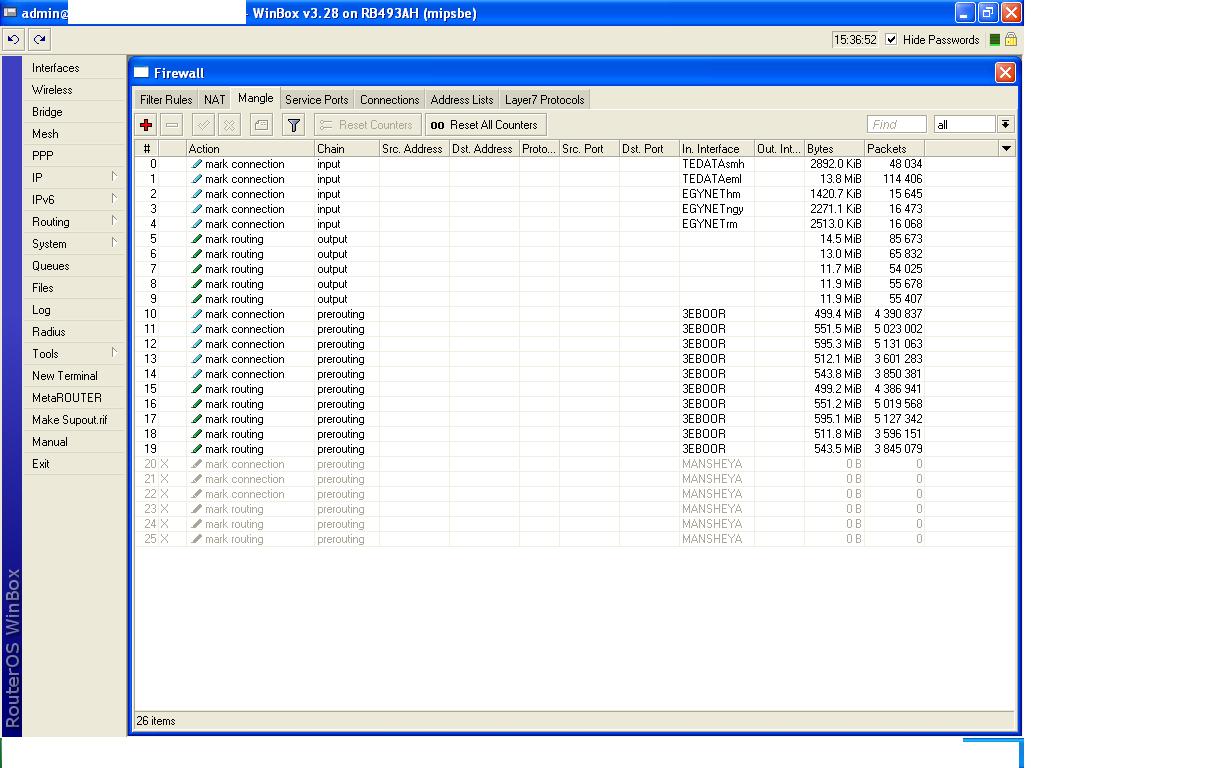Expand the Routing submenu
This screenshot has height=768, width=1218.
point(74,222)
